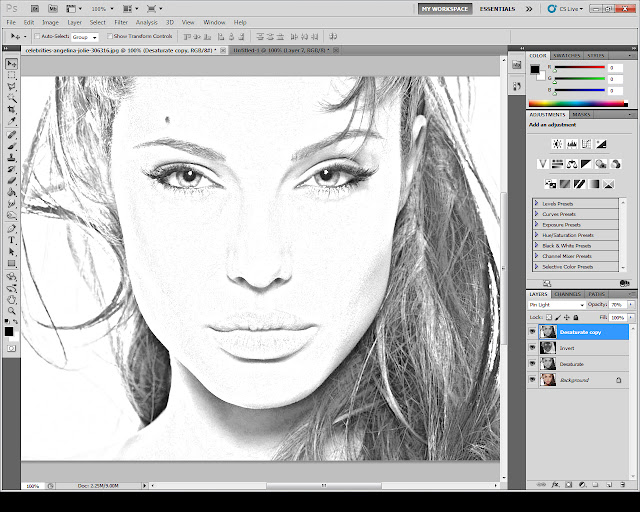Hide the Invert layer
This screenshot has width=640, height=512.
point(532,347)
